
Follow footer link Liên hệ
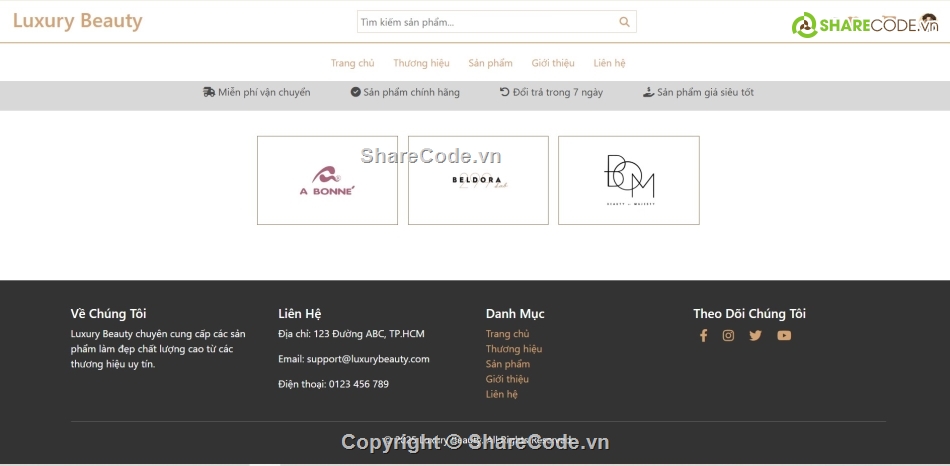coord(502,394)
